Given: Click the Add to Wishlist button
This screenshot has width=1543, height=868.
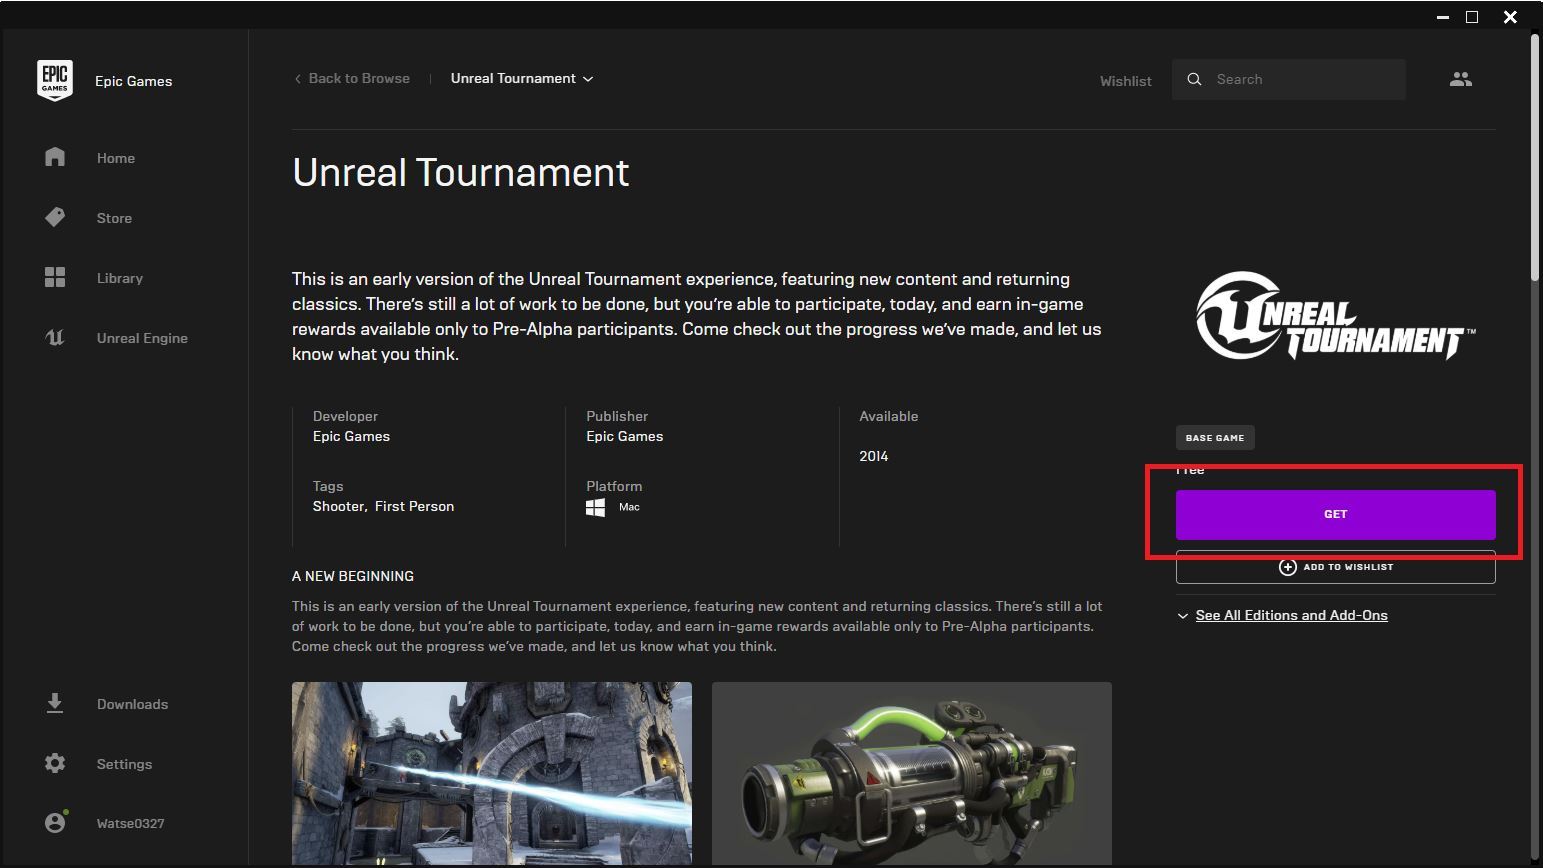Looking at the screenshot, I should click(1335, 568).
